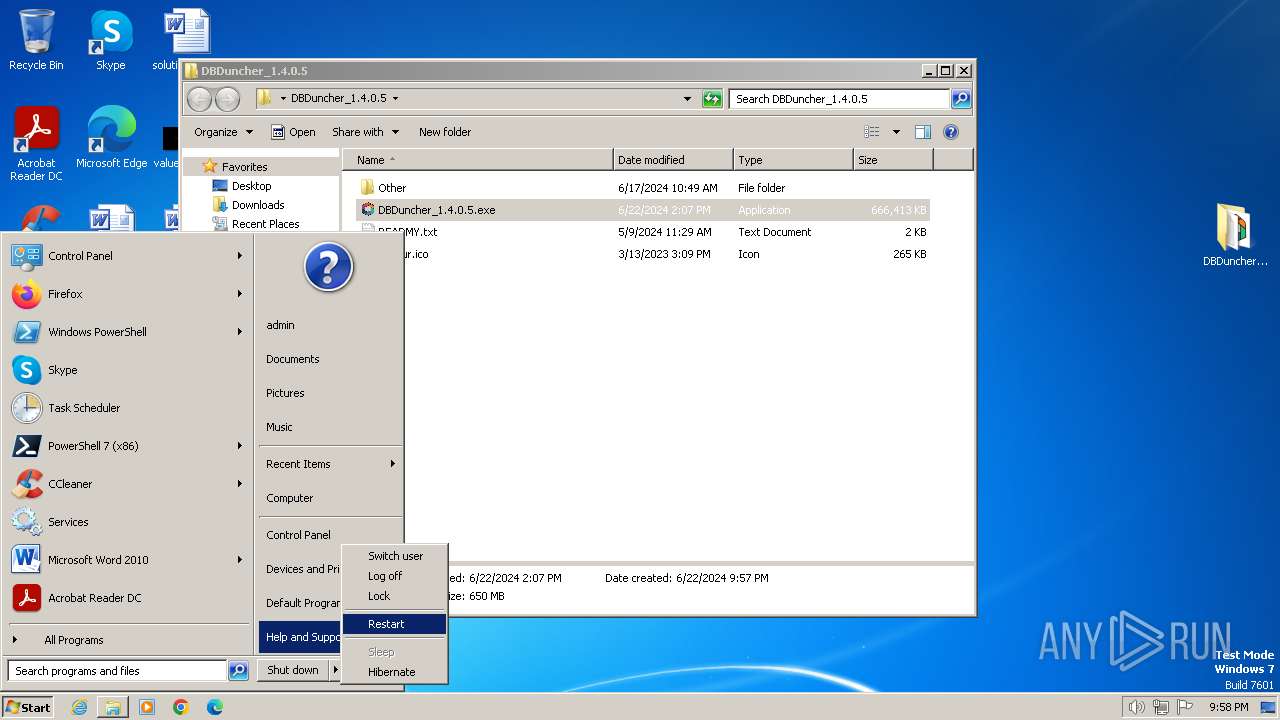This screenshot has width=1280, height=720.
Task: Click the clock showing 9:58 PM
Action: click(x=1228, y=707)
